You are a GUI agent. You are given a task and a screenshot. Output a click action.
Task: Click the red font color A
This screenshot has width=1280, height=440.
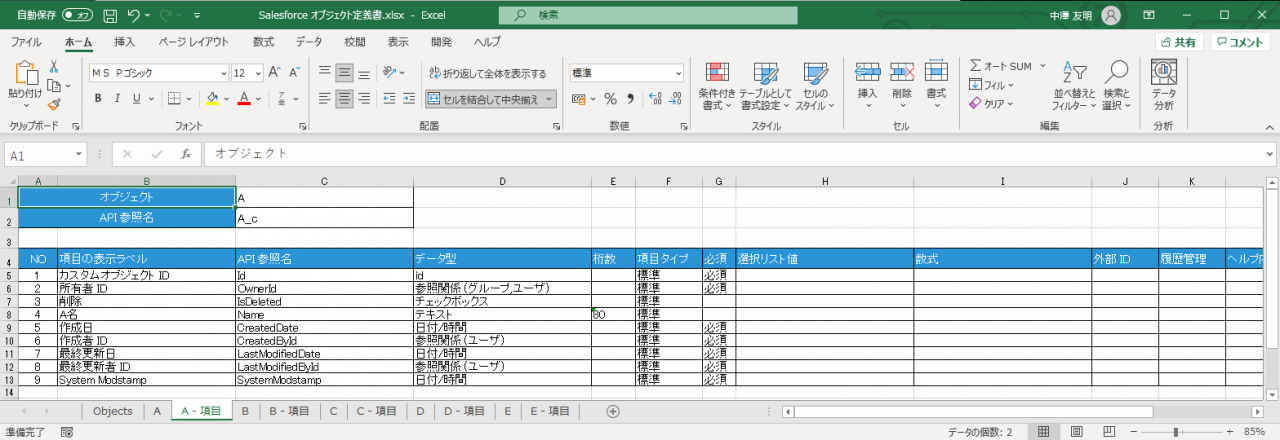243,98
